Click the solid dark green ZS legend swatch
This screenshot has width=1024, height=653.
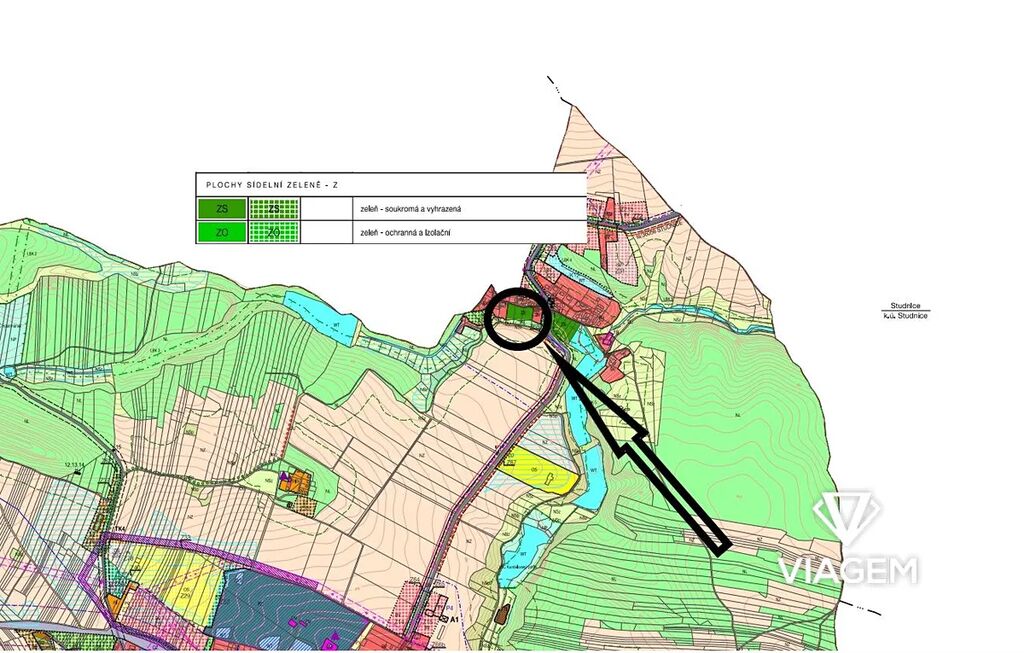[x=221, y=209]
